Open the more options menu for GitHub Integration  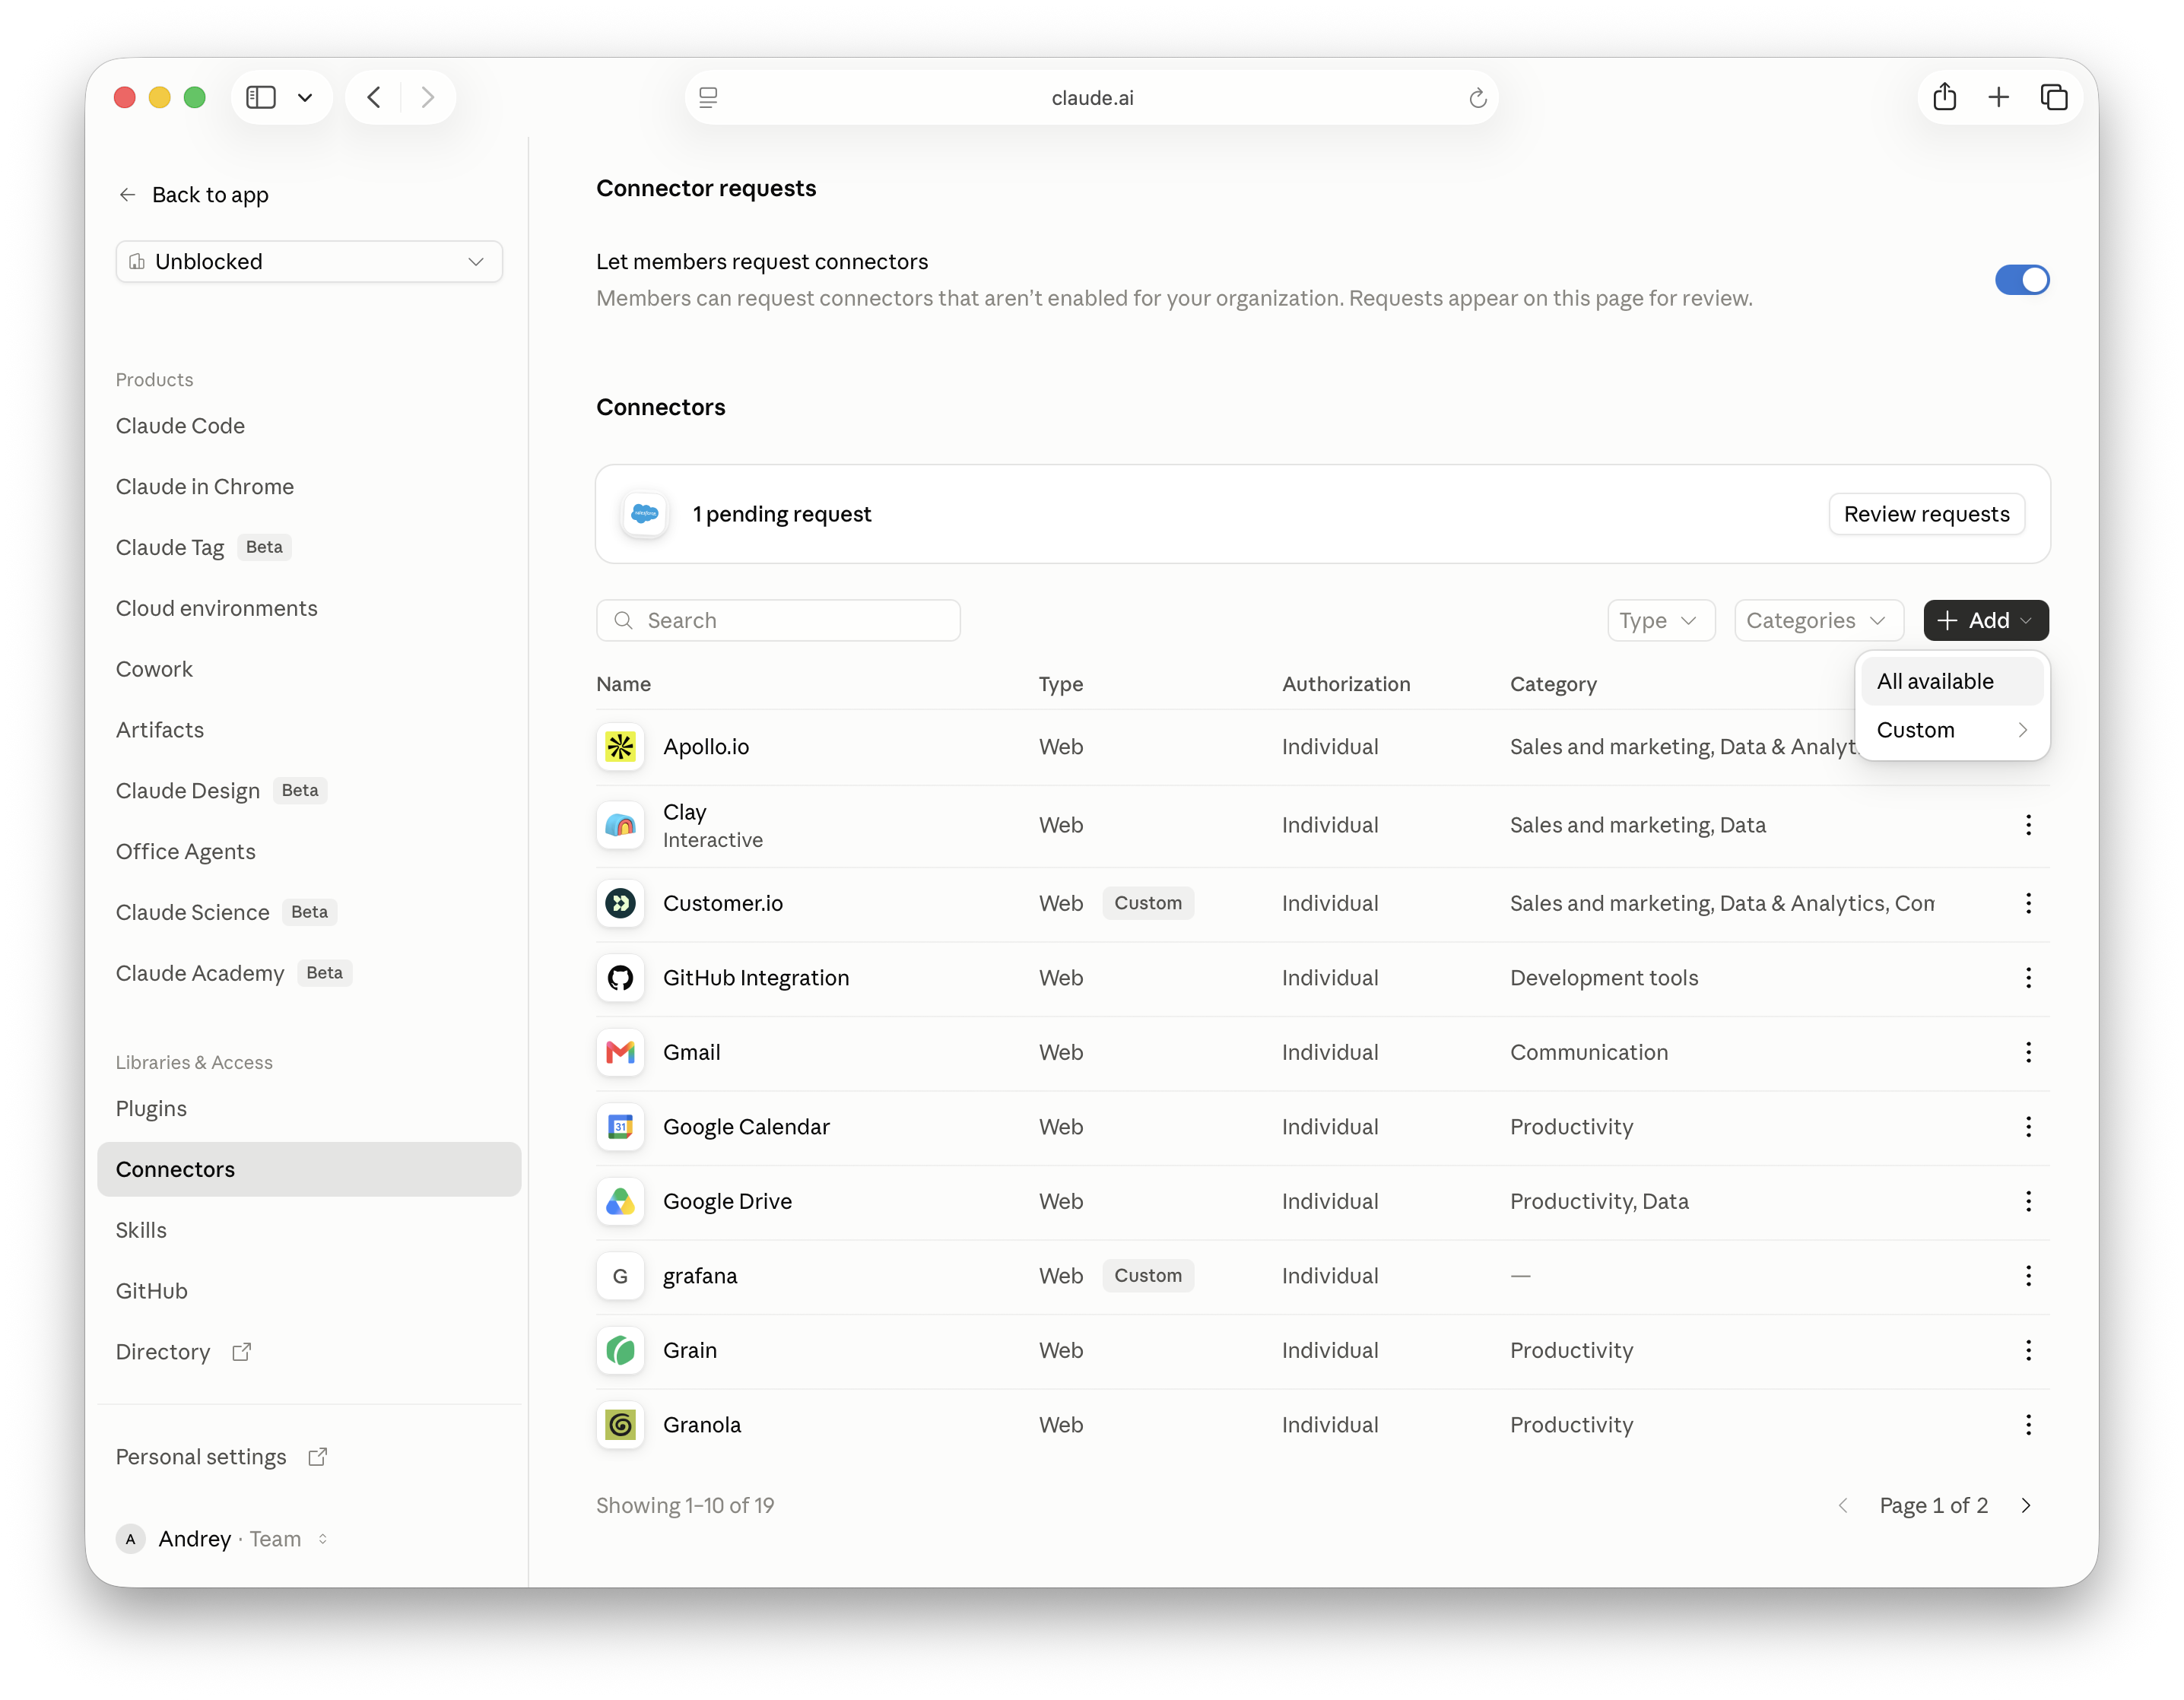2028,978
